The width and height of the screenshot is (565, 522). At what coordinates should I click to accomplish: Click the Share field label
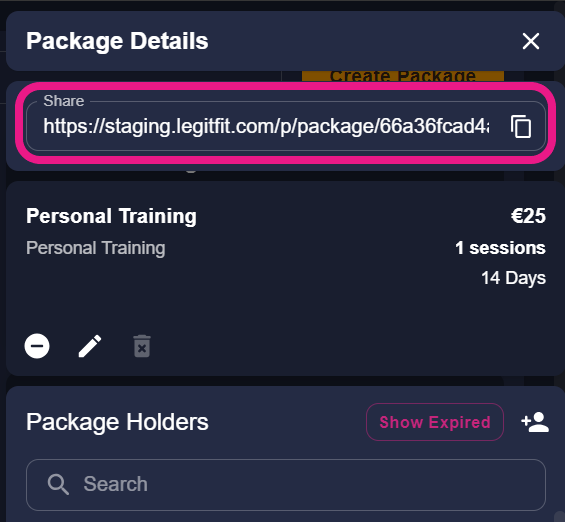[x=64, y=101]
